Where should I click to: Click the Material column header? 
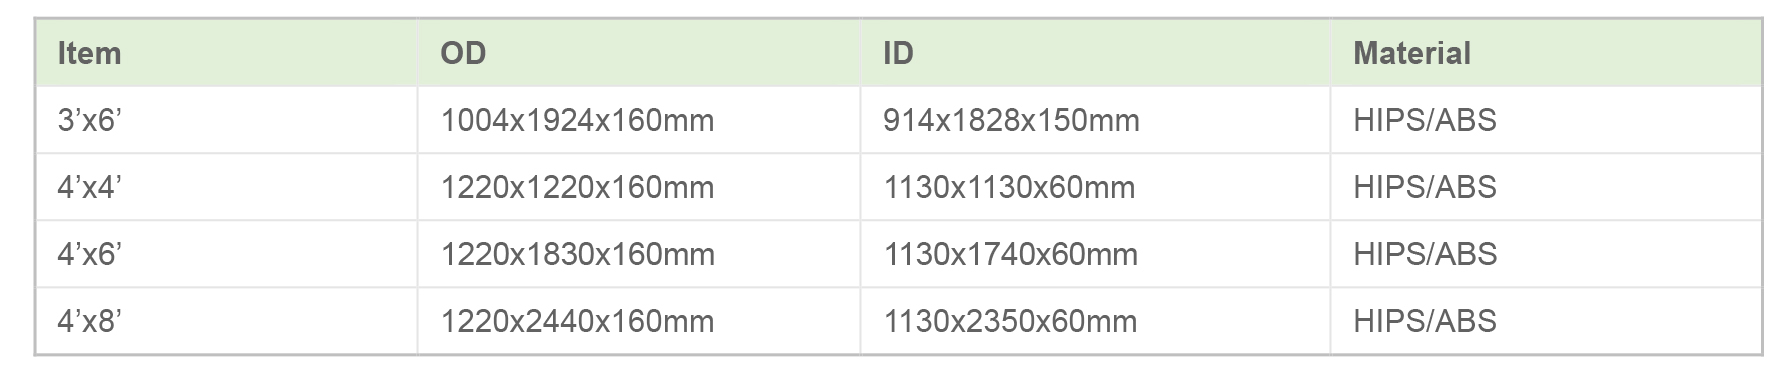(1412, 53)
